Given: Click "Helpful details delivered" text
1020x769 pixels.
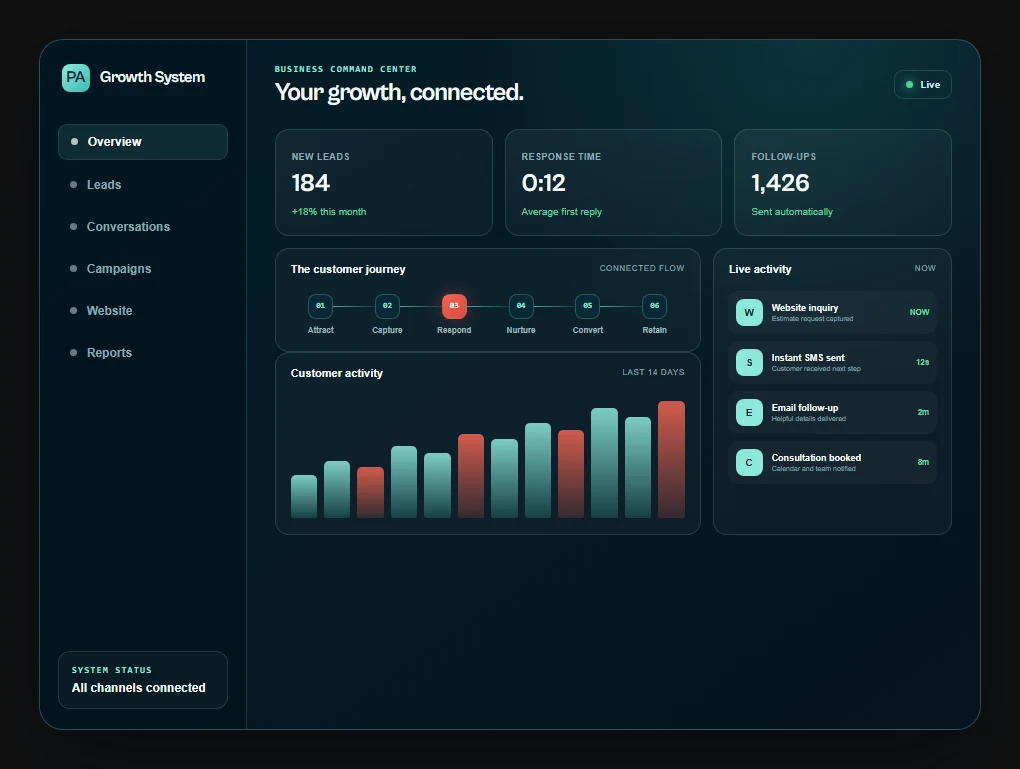Looking at the screenshot, I should coord(809,419).
